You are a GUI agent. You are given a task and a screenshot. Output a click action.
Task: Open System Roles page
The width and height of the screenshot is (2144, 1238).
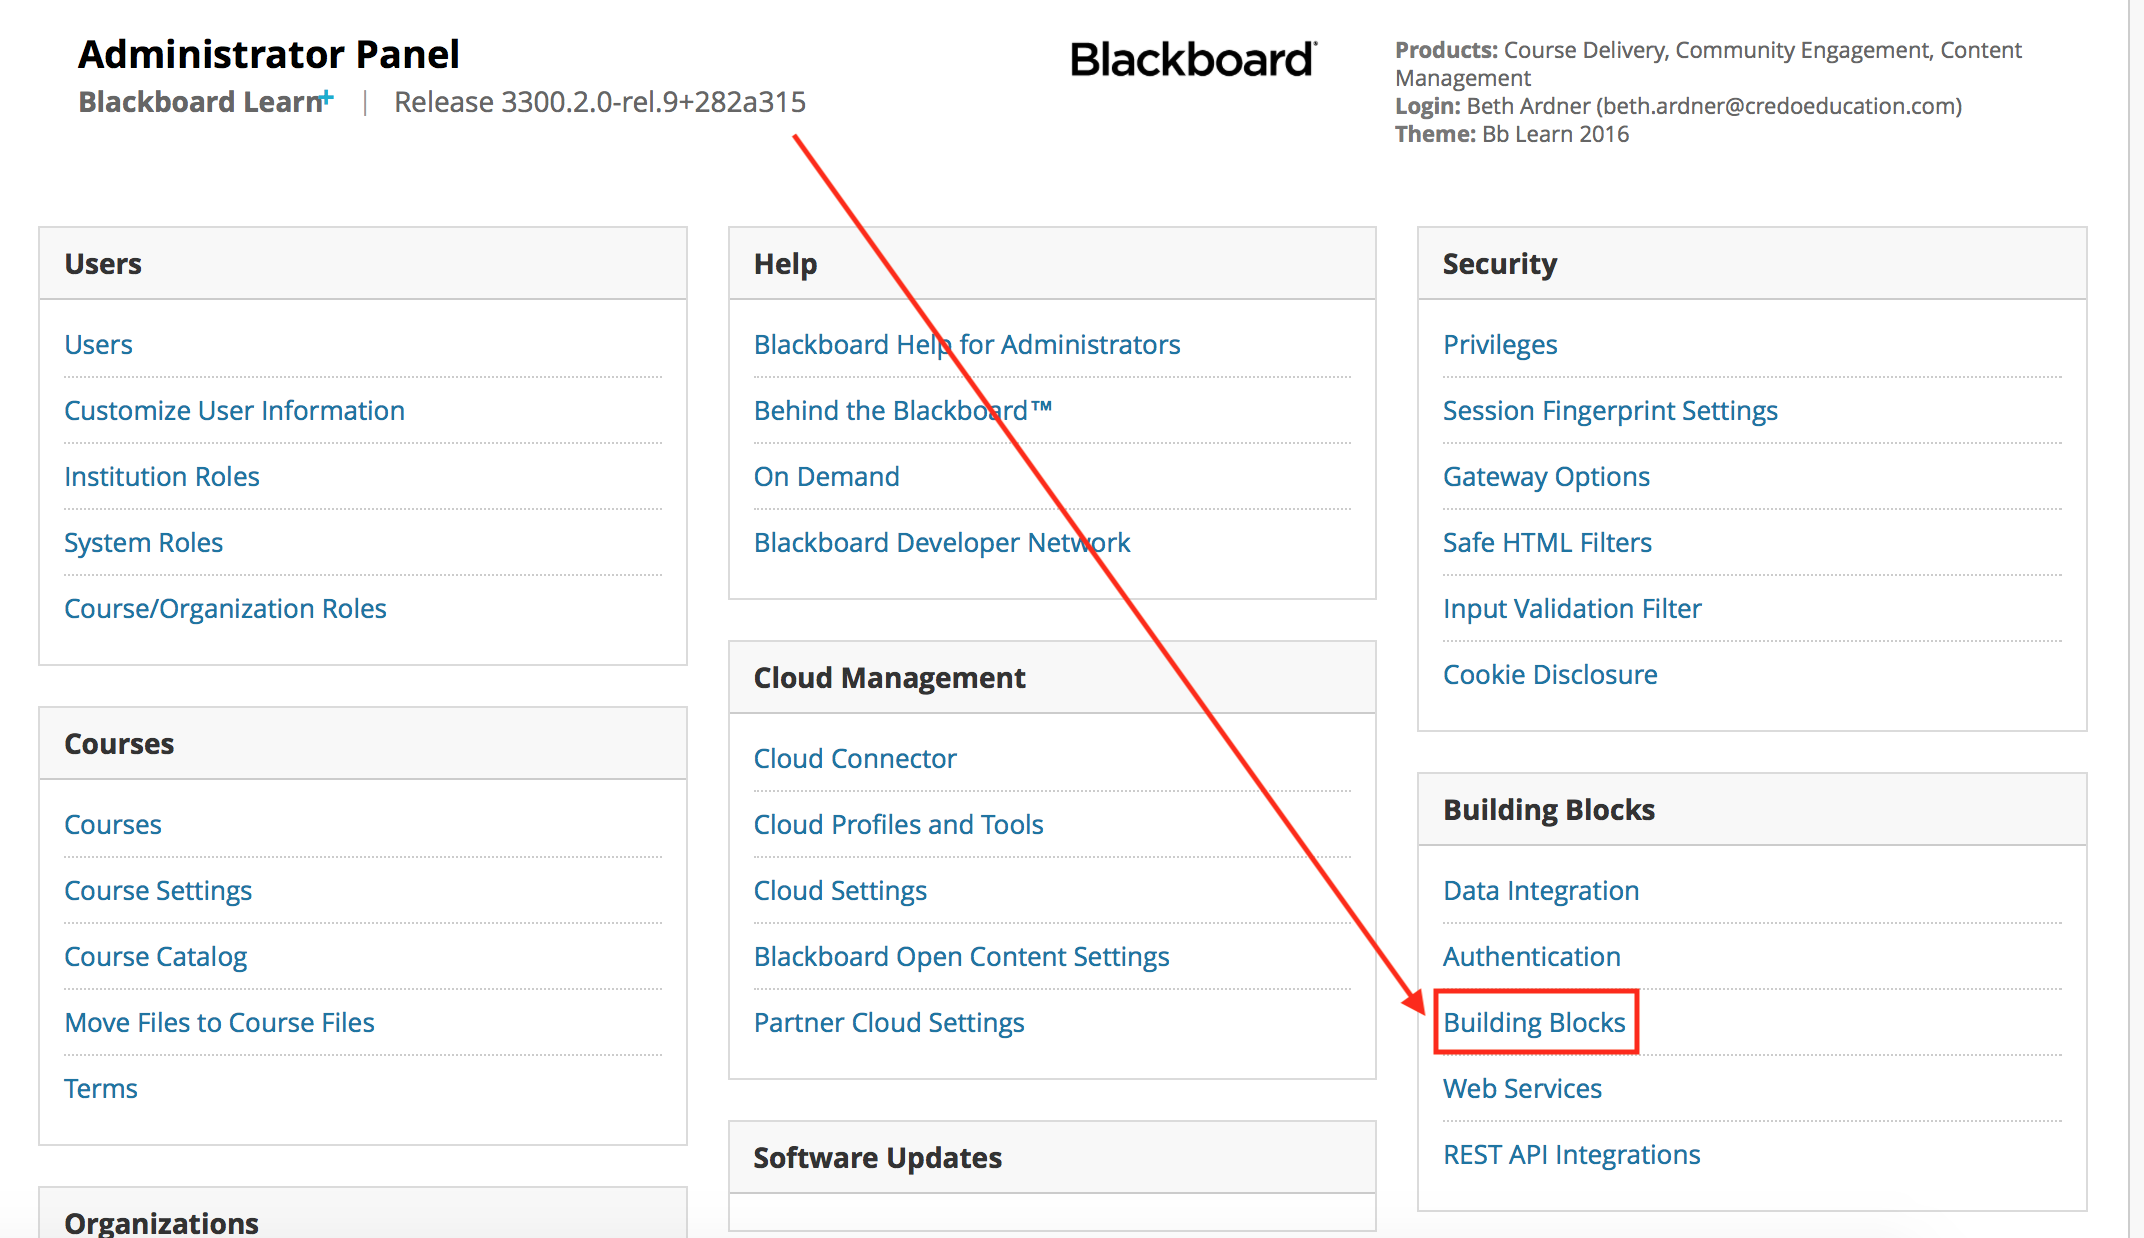pos(143,542)
